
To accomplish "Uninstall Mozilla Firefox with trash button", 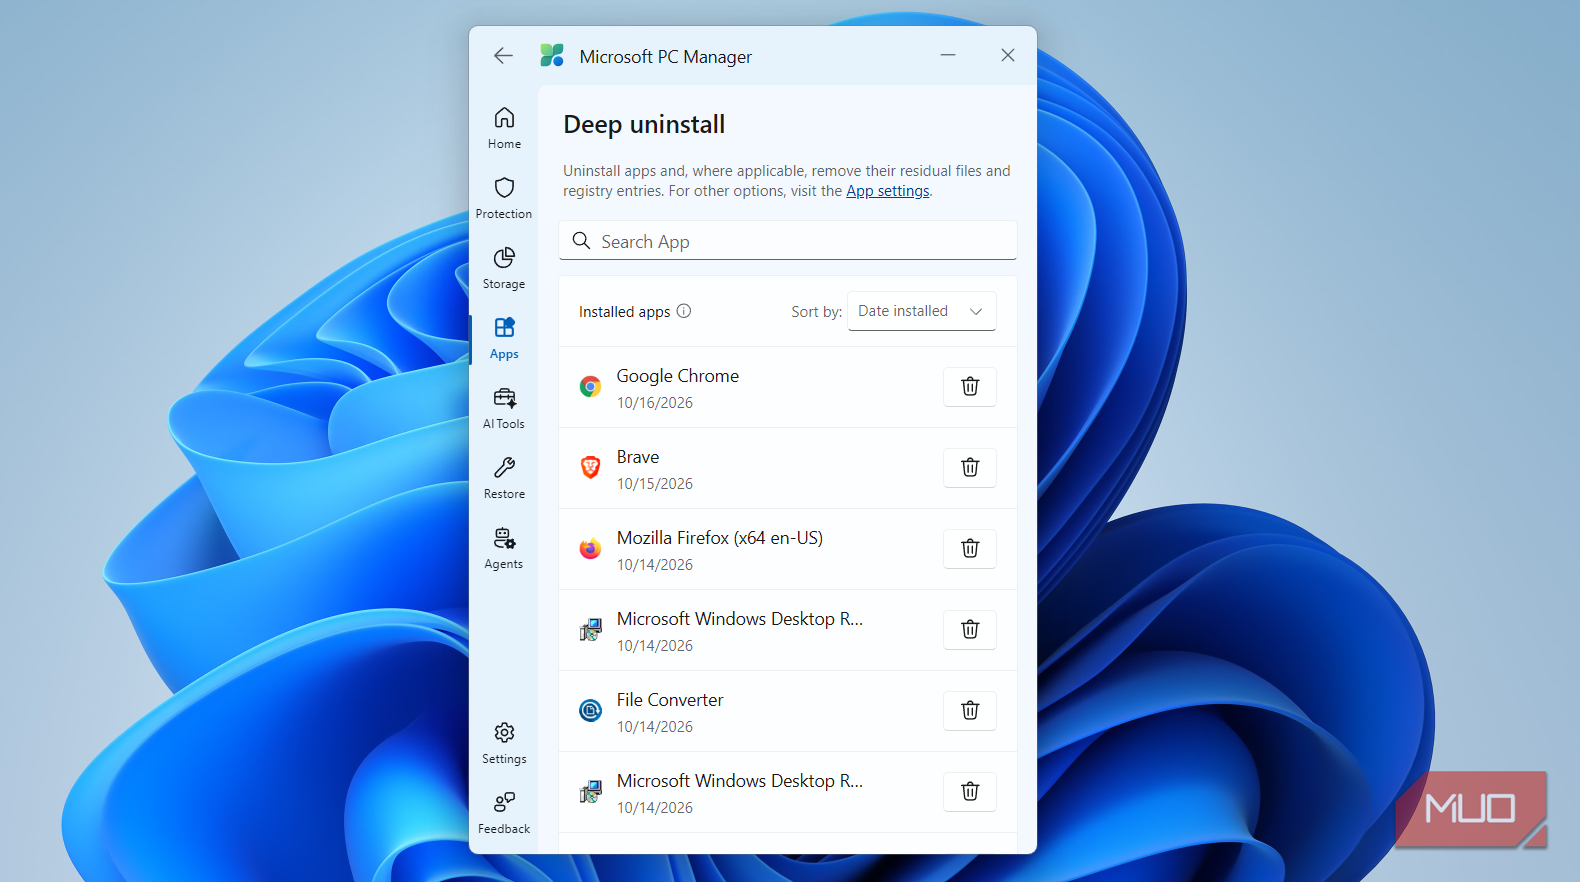I will pos(970,549).
